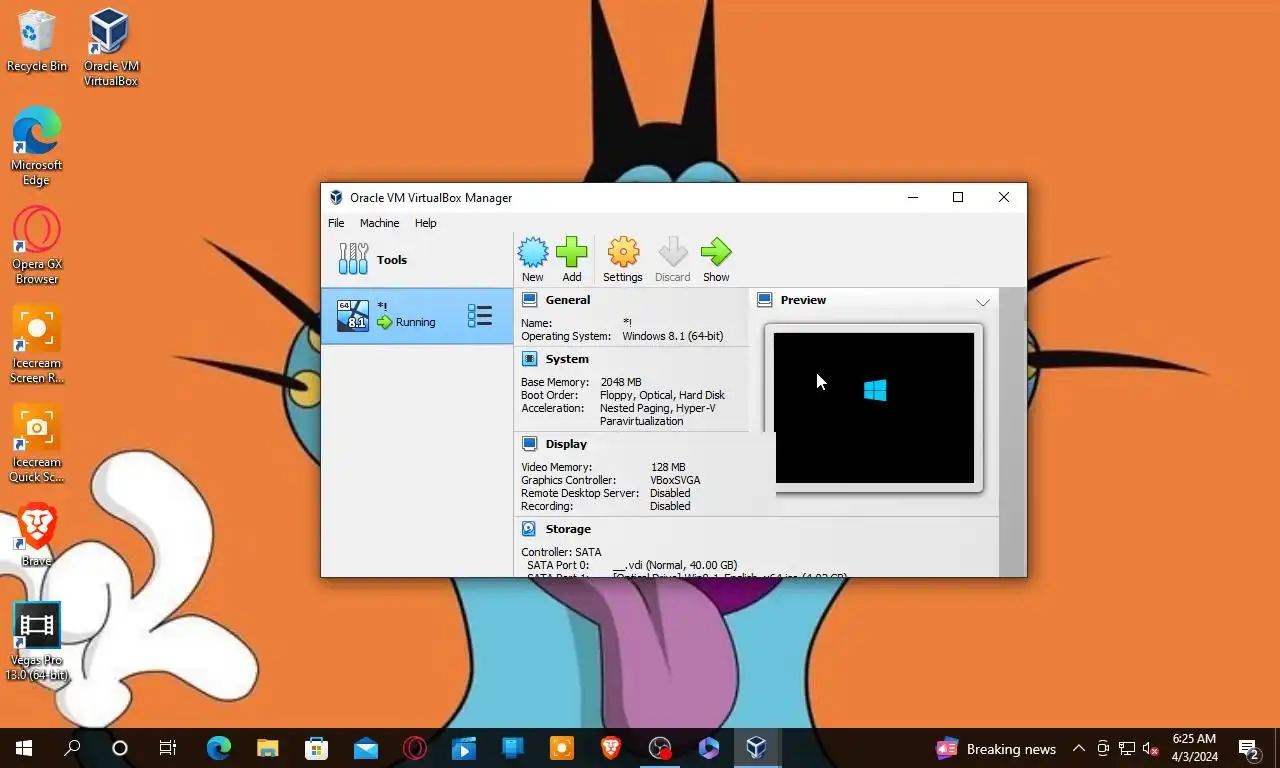Click the 'VBoxSVGA' graphics controller value

pos(675,480)
